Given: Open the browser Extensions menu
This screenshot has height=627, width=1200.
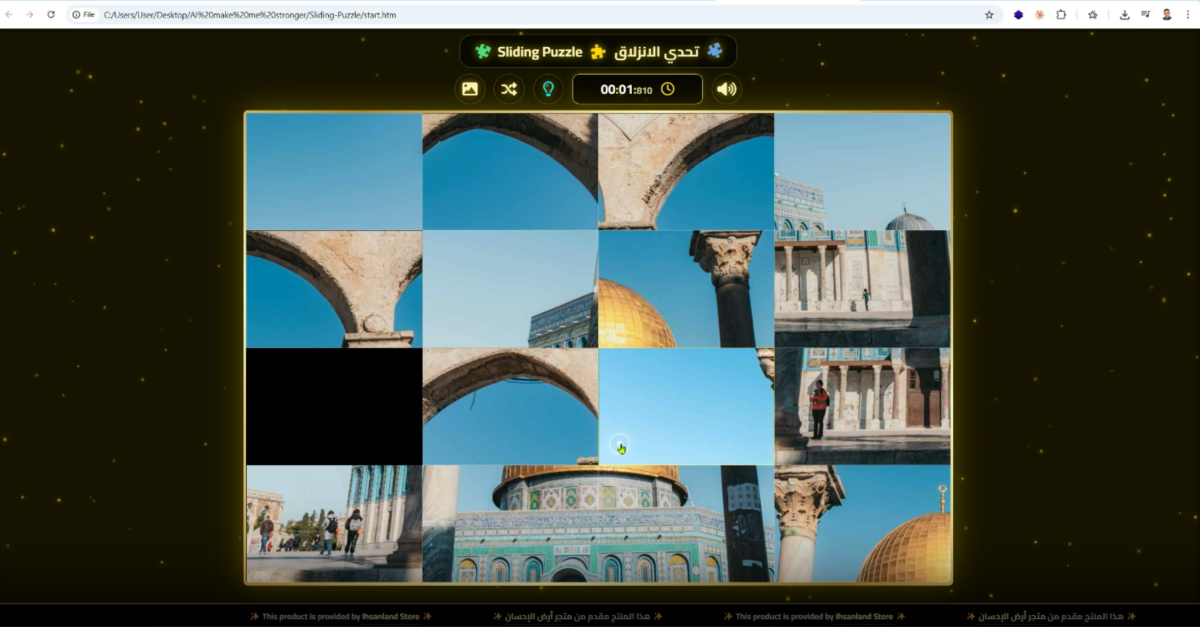Looking at the screenshot, I should [x=1061, y=15].
